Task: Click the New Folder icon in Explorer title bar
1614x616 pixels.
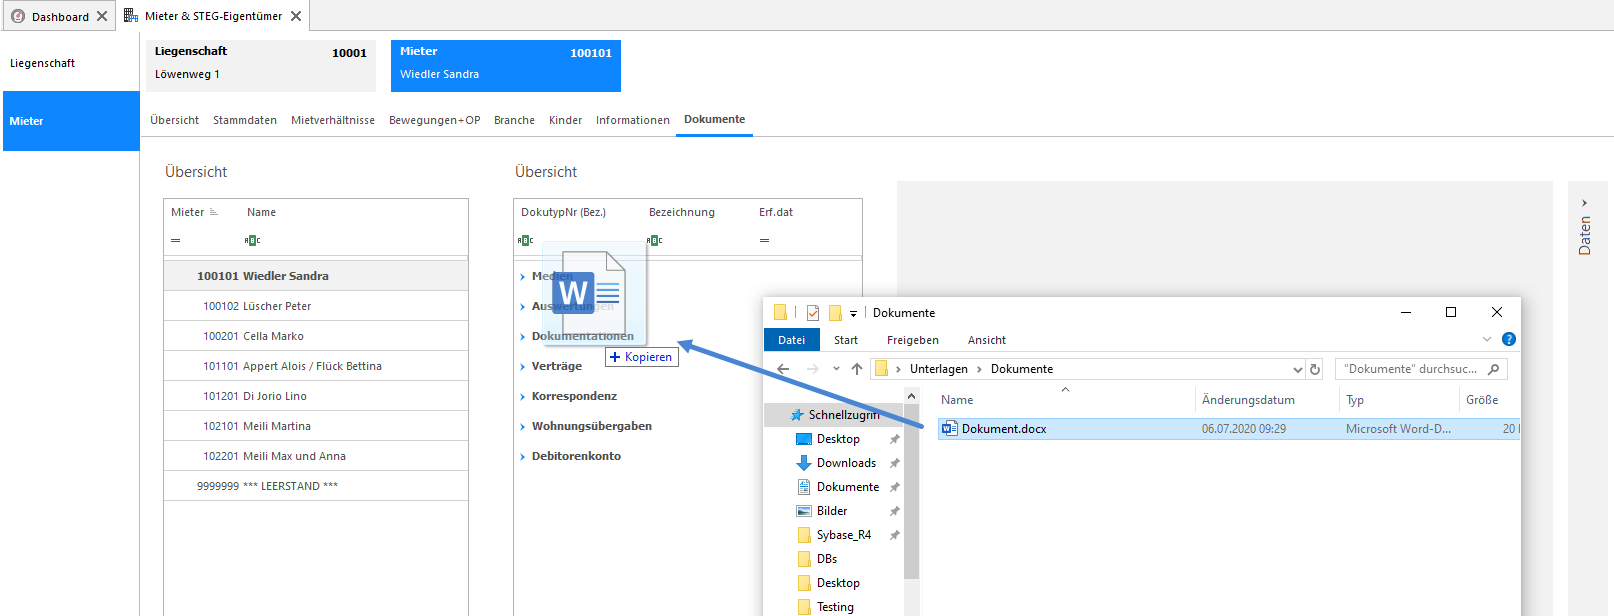Action: (835, 313)
